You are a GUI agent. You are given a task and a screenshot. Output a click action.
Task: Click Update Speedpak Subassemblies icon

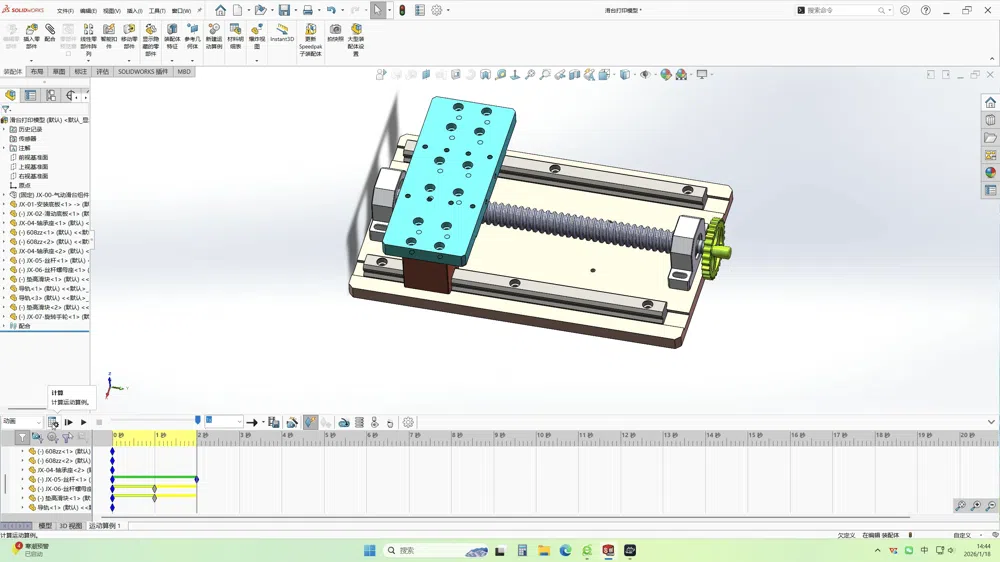[311, 29]
